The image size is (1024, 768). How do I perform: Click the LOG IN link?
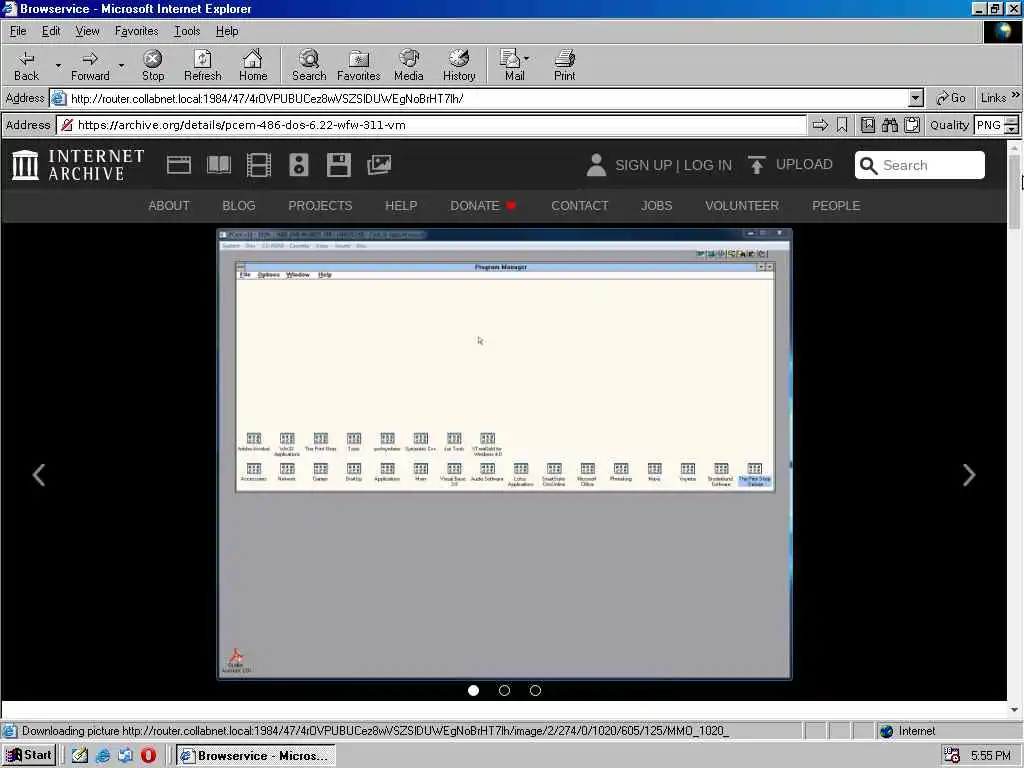tap(708, 165)
